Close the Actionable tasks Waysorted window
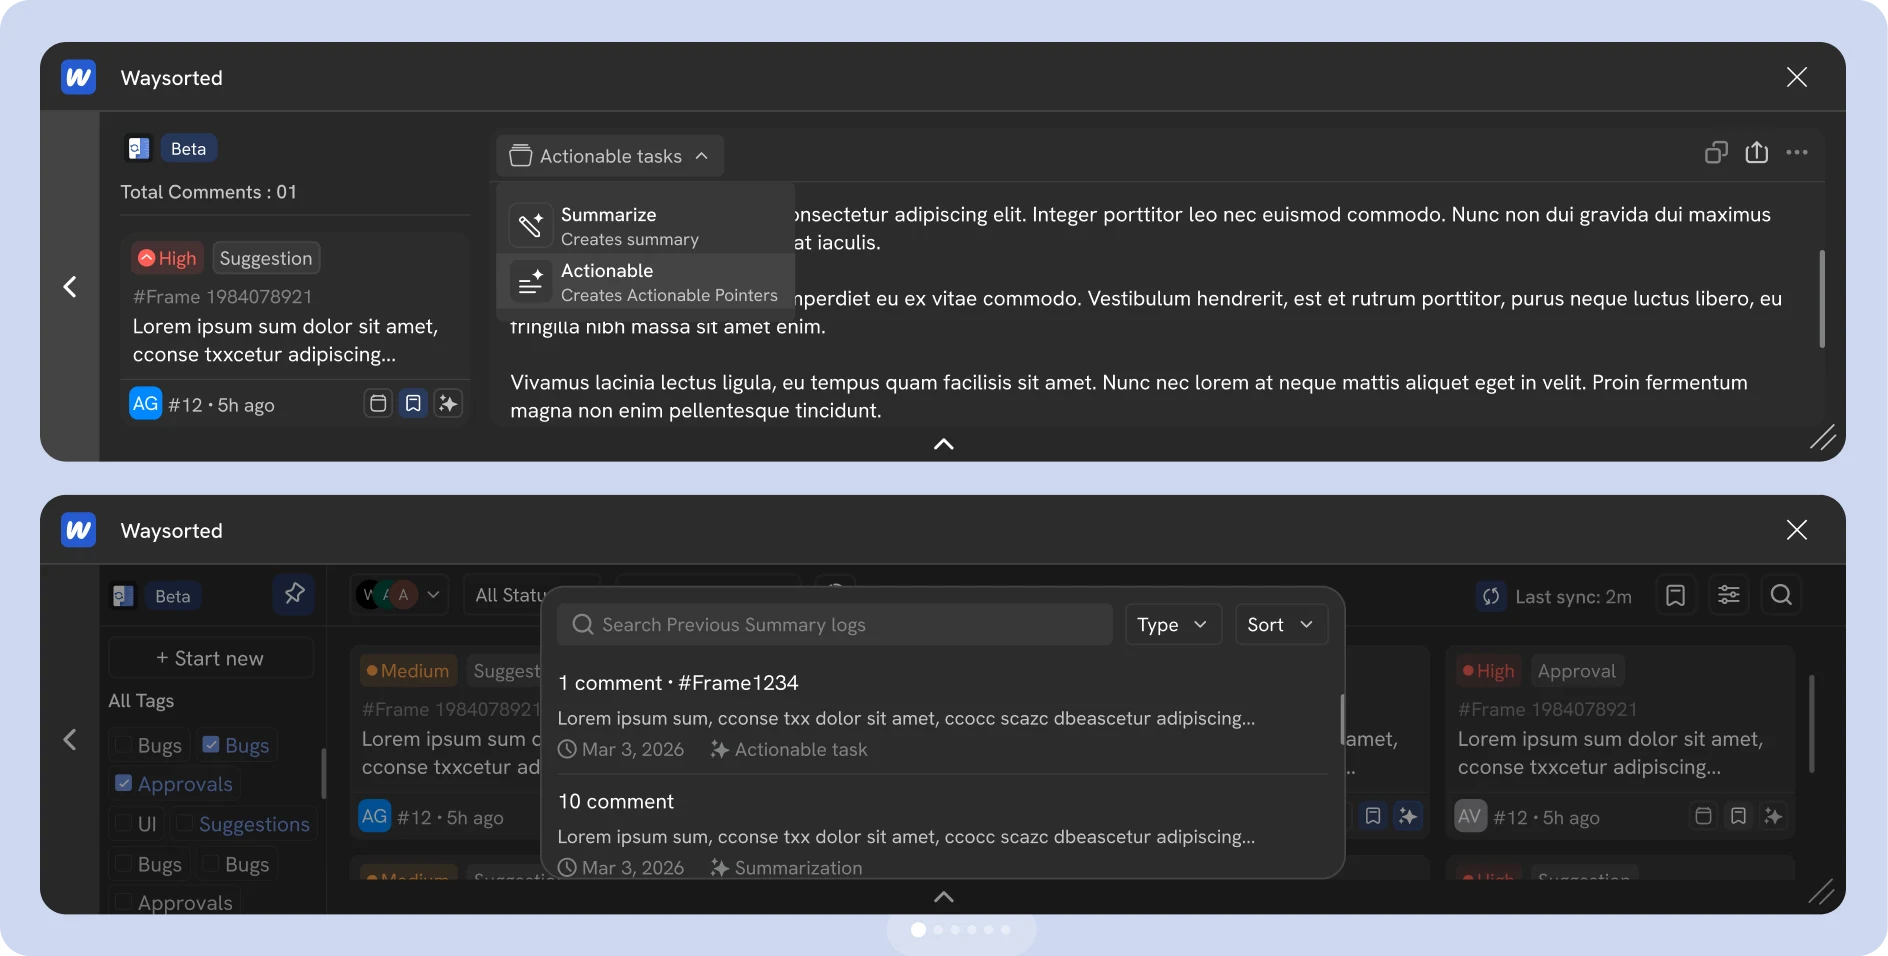 (x=1797, y=77)
